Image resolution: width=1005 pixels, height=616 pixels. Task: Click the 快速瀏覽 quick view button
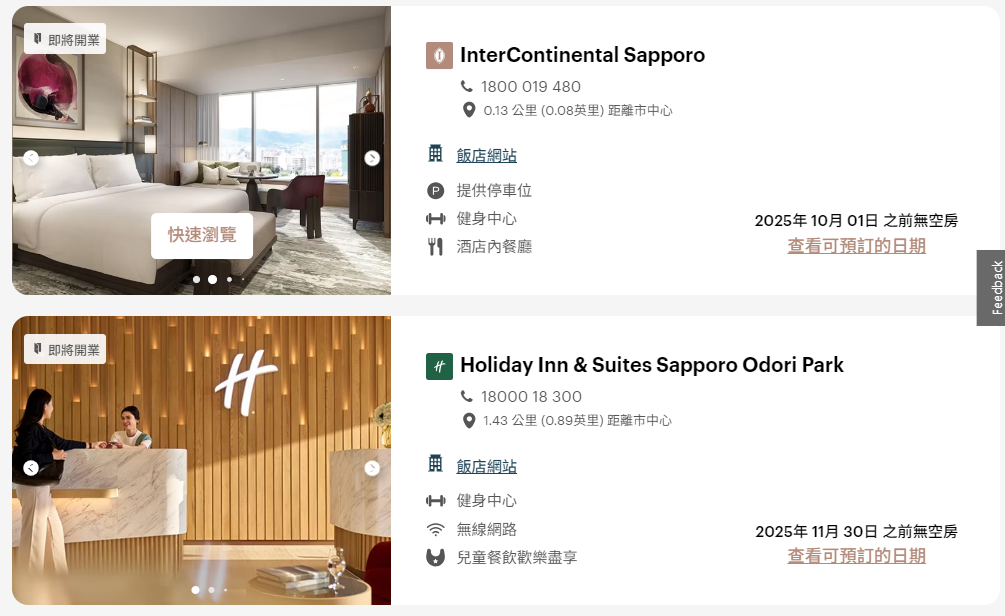tap(202, 235)
